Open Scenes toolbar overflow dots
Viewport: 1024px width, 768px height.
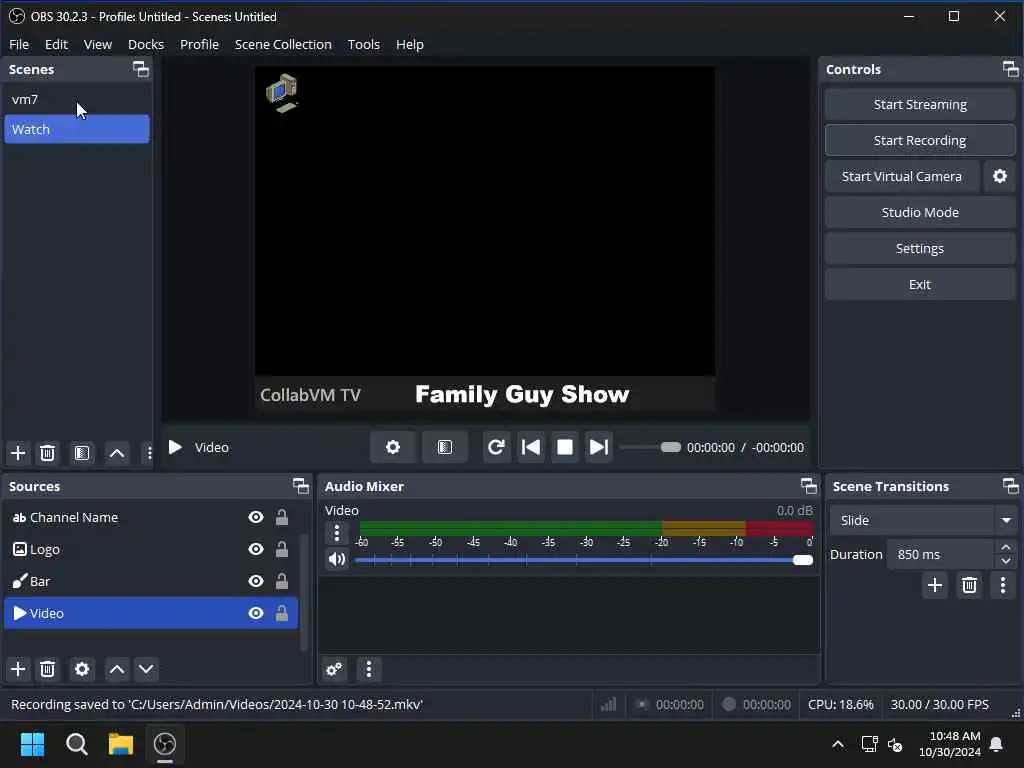(x=149, y=453)
